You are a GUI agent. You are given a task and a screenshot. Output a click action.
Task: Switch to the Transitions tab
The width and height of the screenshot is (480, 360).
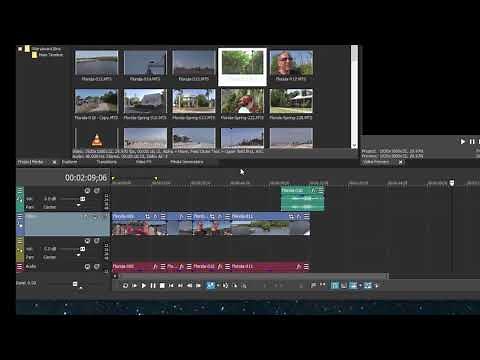point(107,162)
